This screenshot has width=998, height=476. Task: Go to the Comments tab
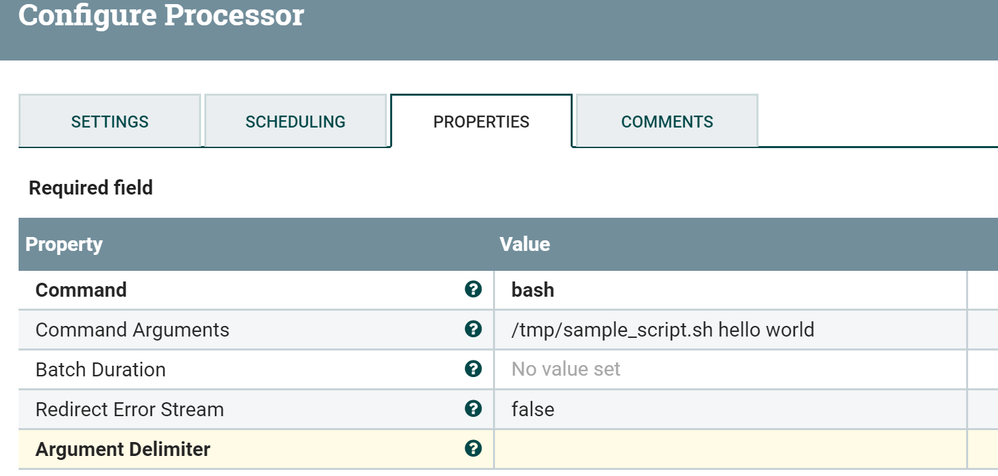tap(667, 121)
